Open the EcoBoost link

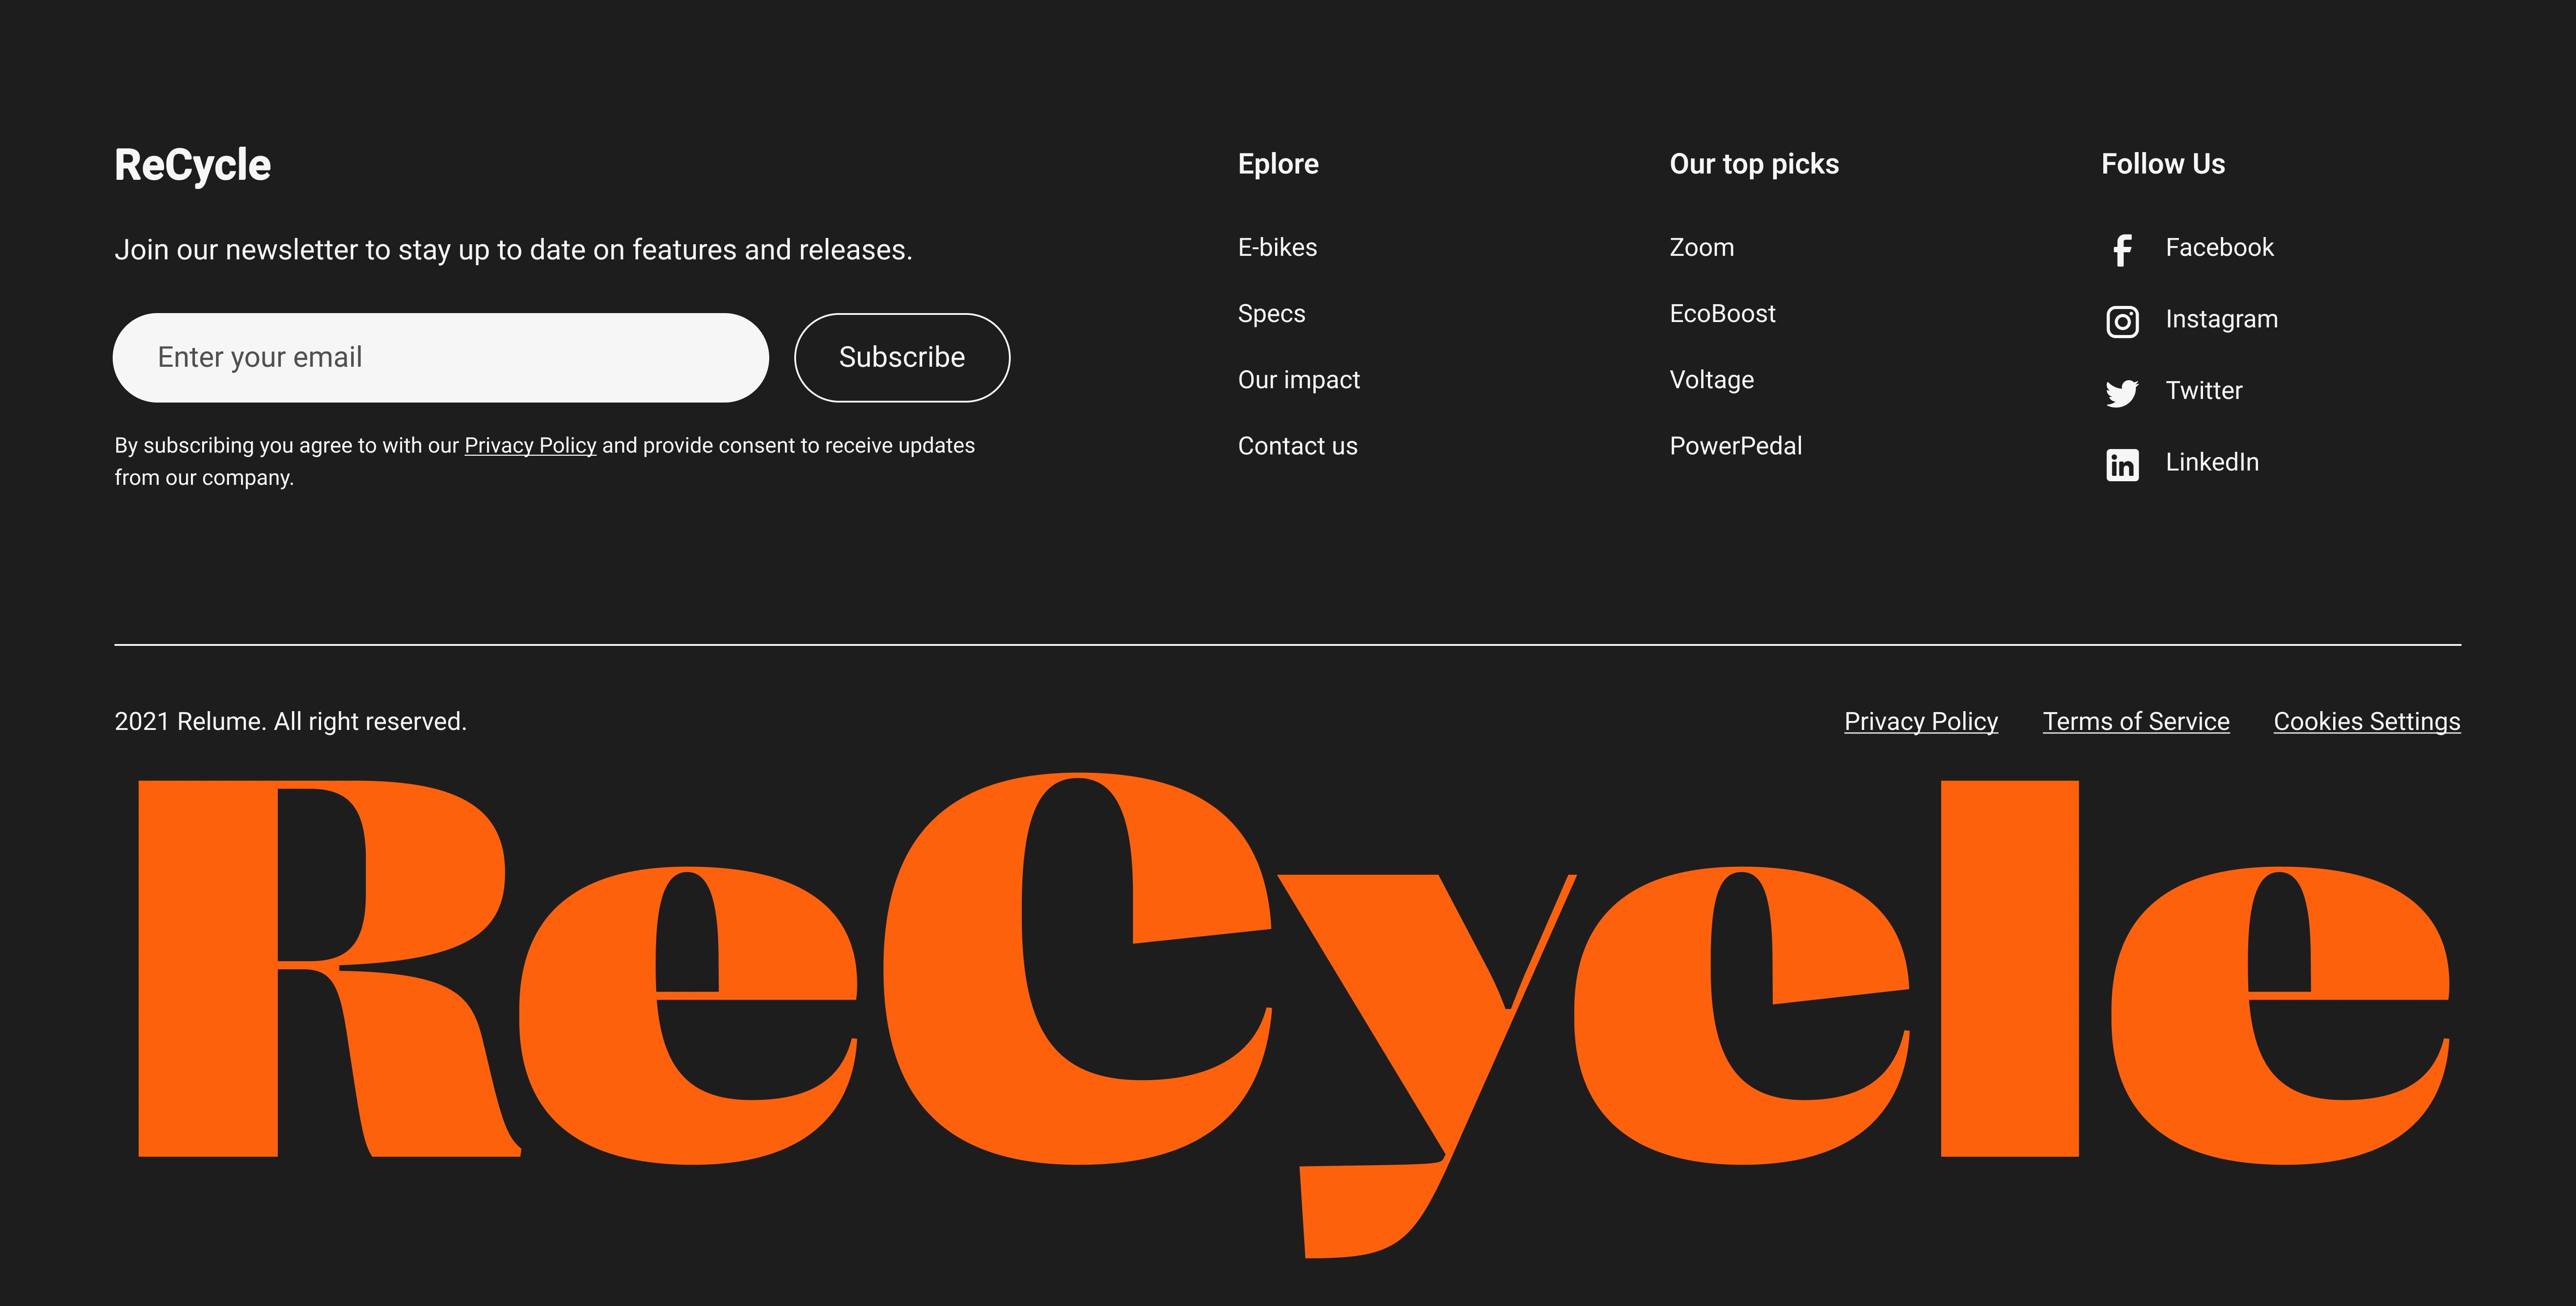[x=1722, y=314]
